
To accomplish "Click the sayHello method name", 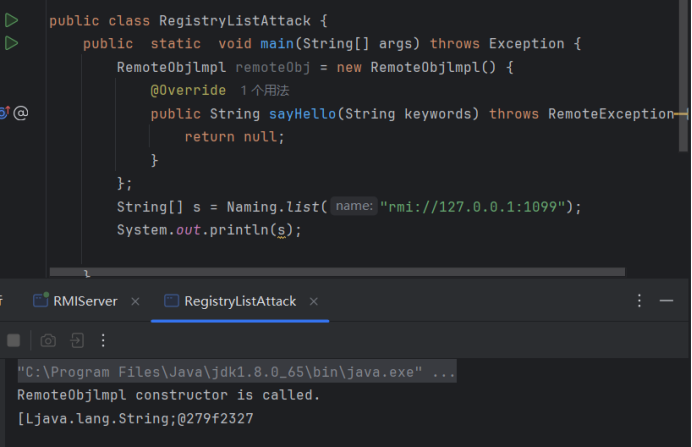I will (300, 113).
